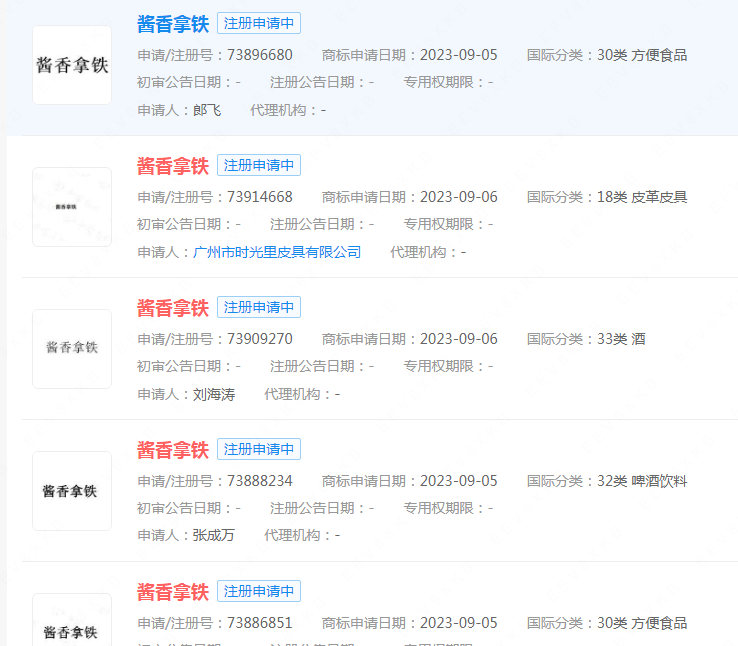Click applicant name 张成万
The height and width of the screenshot is (646, 738).
click(x=214, y=535)
